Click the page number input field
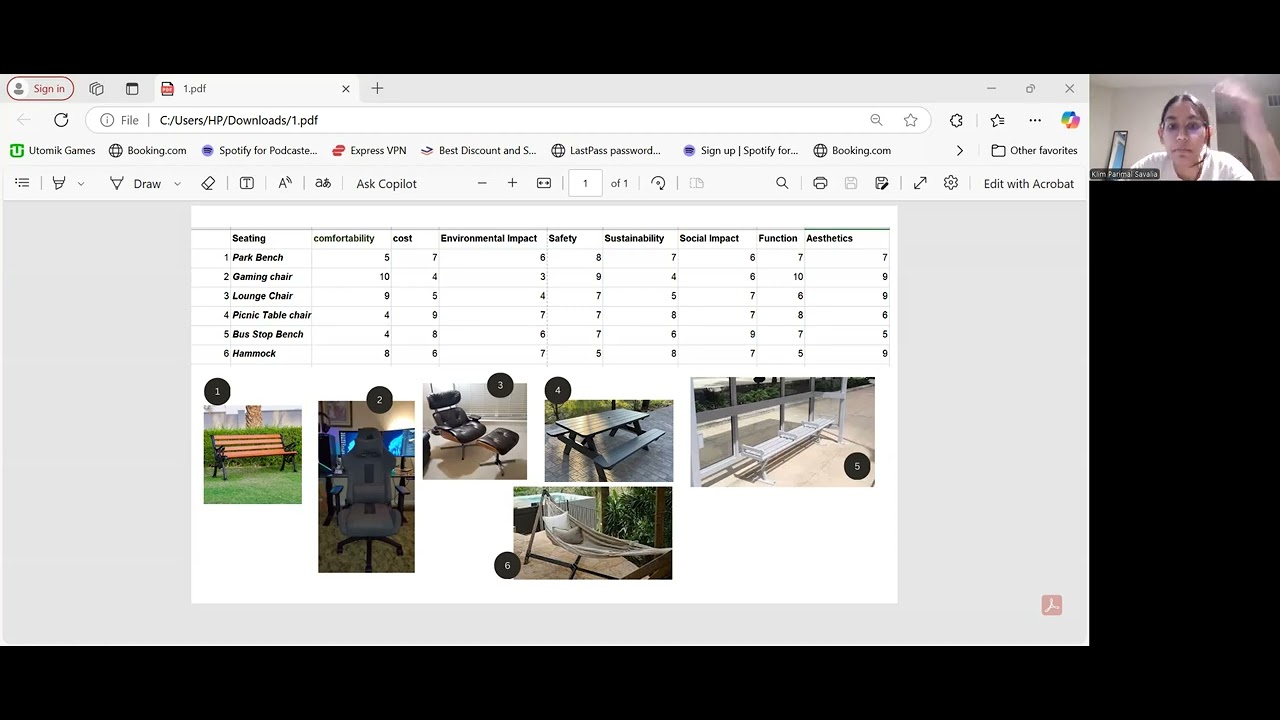This screenshot has width=1280, height=720. 585,183
